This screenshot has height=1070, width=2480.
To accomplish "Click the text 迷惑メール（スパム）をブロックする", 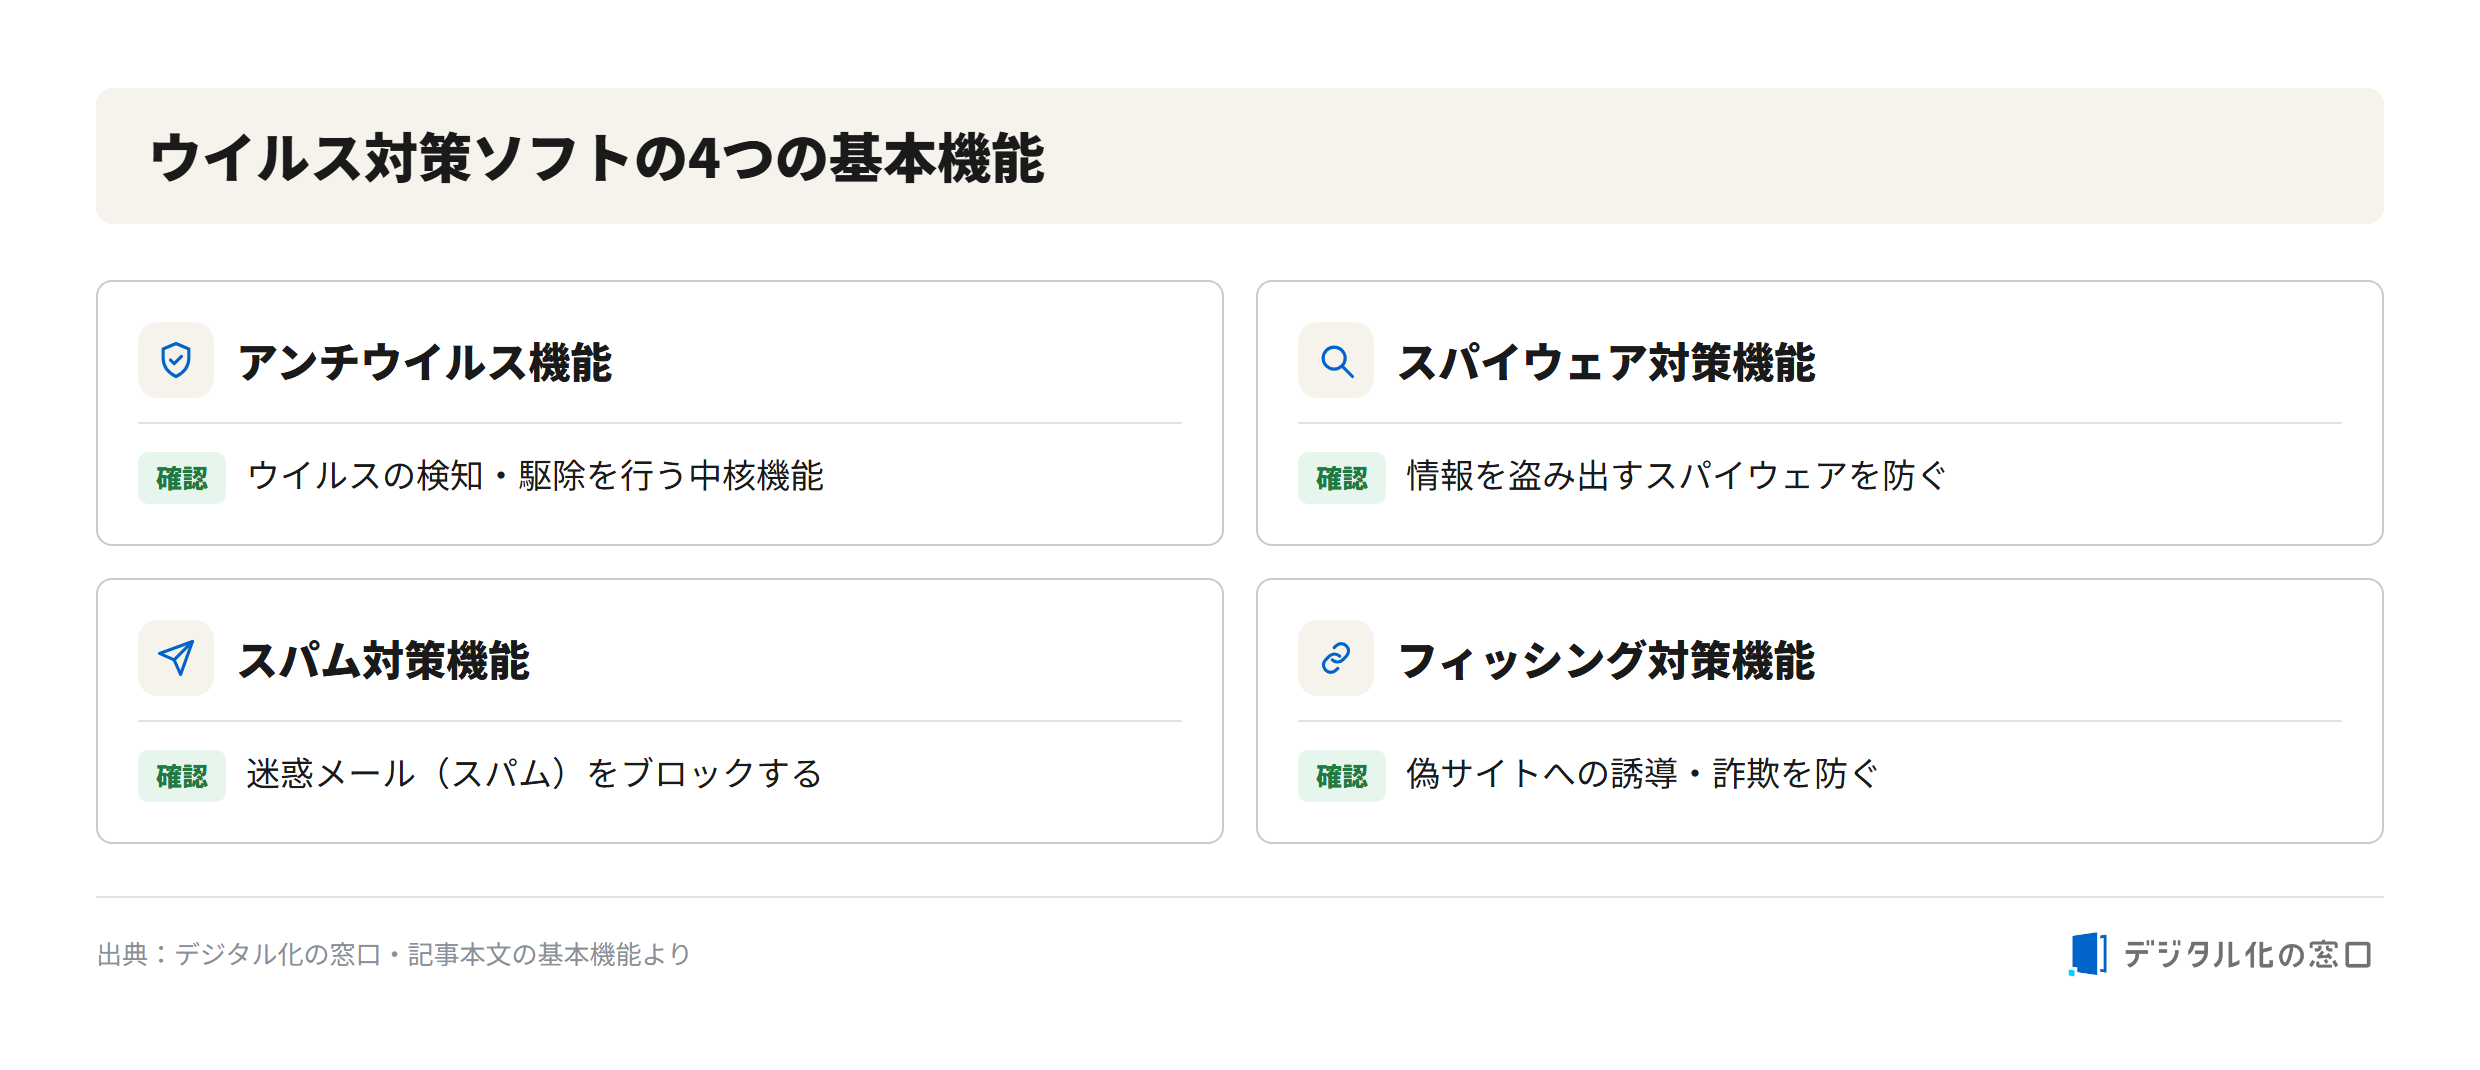I will 534,774.
